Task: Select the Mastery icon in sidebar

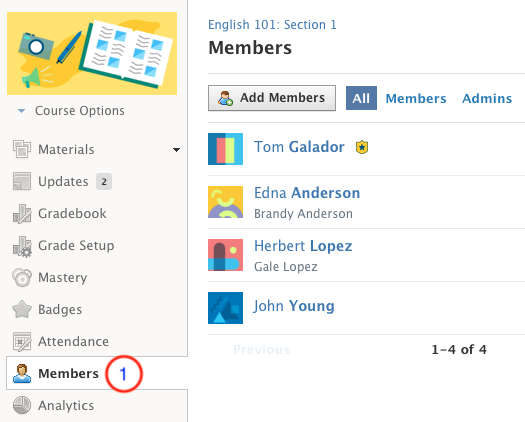Action: pyautogui.click(x=22, y=277)
